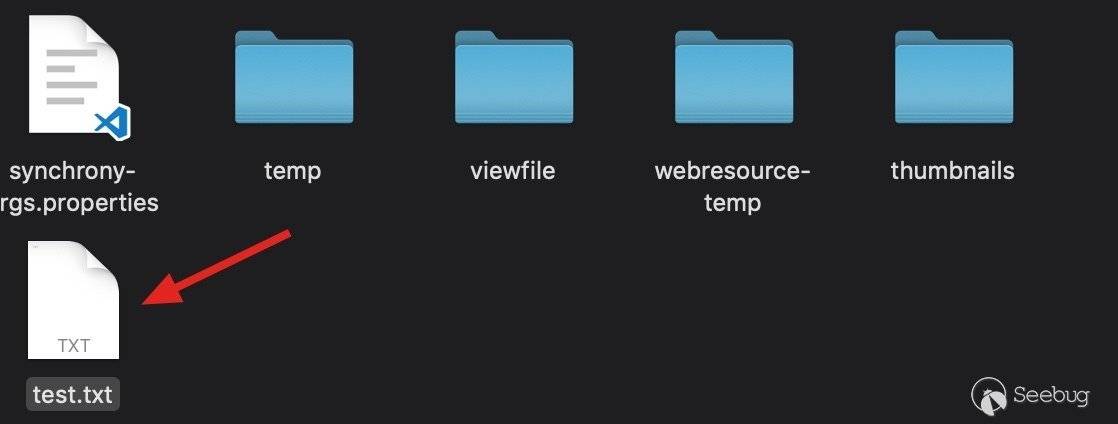The height and width of the screenshot is (424, 1118).
Task: Click the webresource-temp folder name label
Action: coord(732,187)
